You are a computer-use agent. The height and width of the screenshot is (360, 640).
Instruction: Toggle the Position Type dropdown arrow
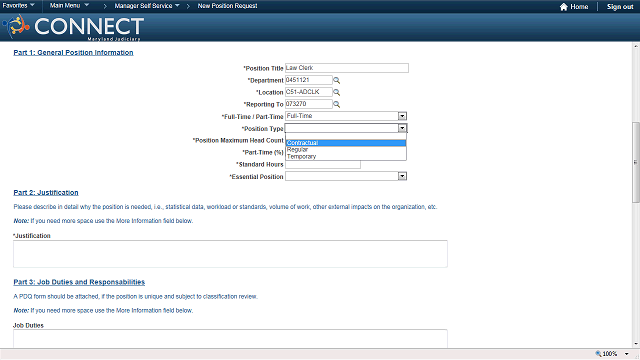click(x=402, y=128)
